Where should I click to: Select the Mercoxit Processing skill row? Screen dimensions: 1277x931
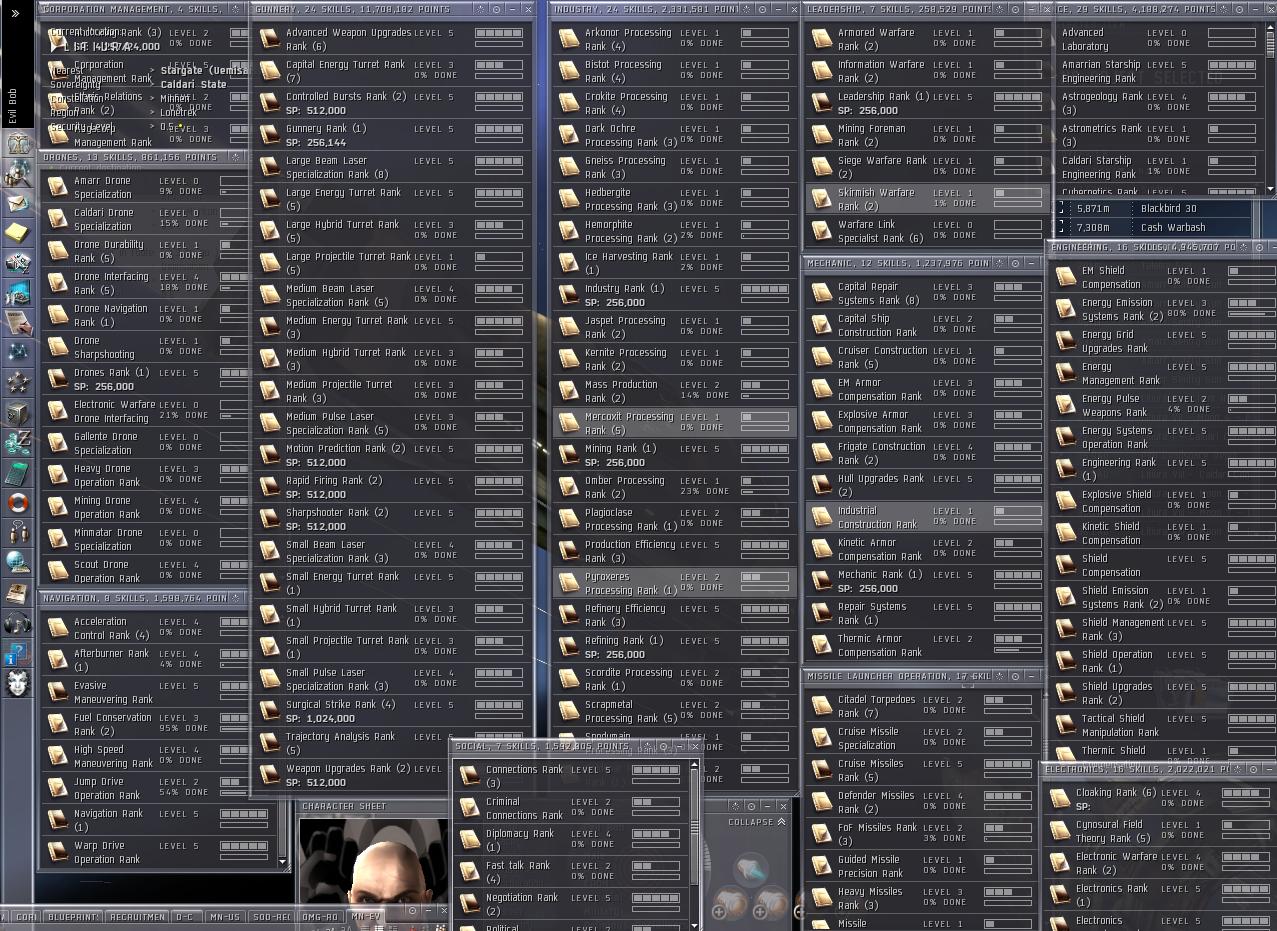click(675, 423)
